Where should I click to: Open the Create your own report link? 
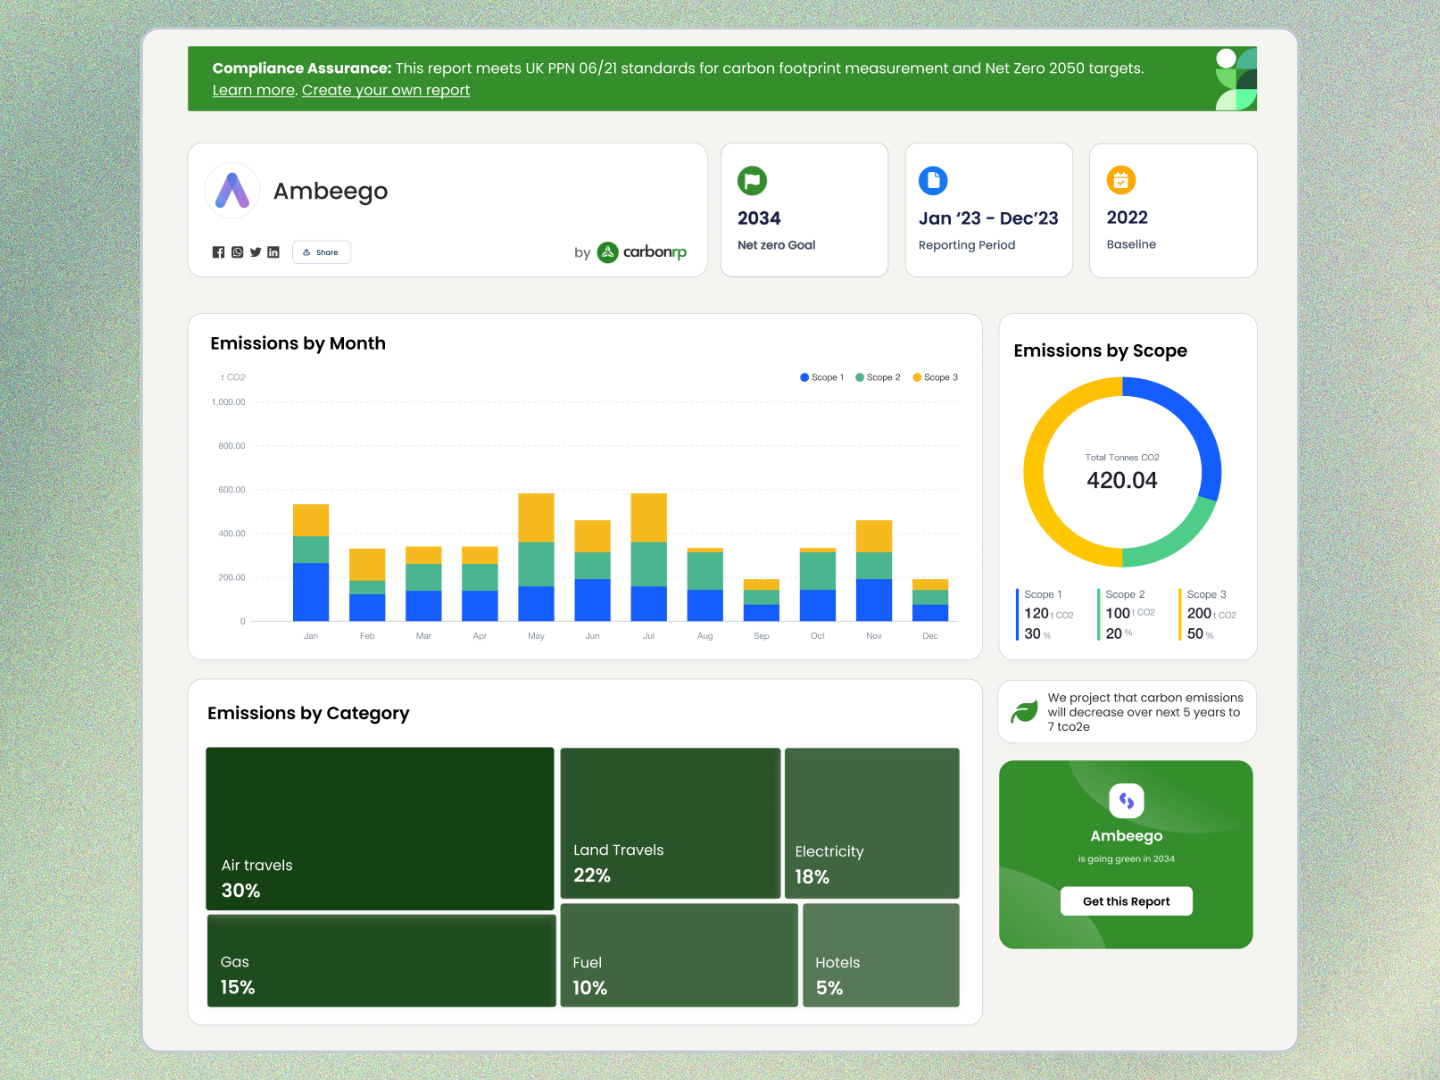386,90
